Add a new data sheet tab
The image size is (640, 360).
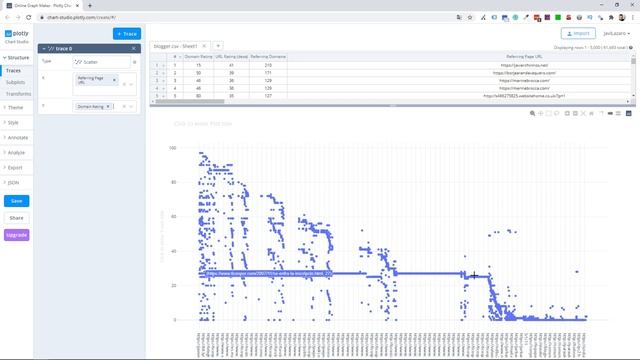[x=218, y=46]
